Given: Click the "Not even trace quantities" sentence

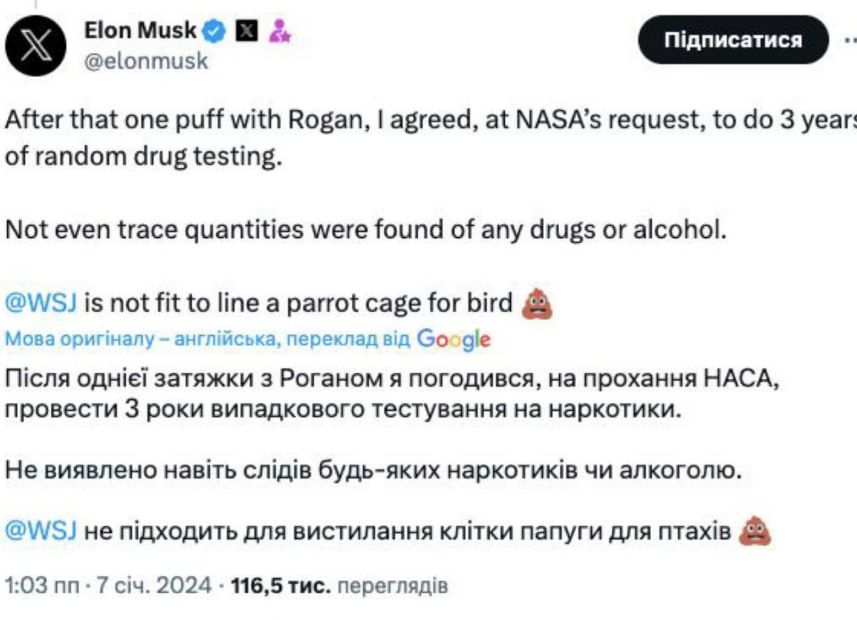Looking at the screenshot, I should (365, 229).
